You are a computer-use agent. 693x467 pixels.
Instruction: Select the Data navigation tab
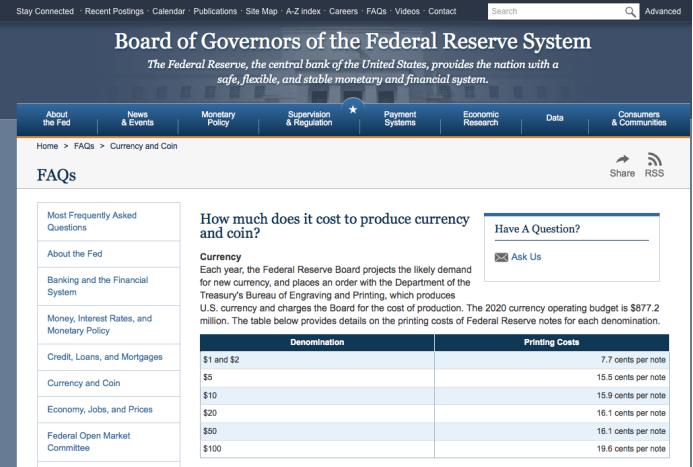(555, 118)
